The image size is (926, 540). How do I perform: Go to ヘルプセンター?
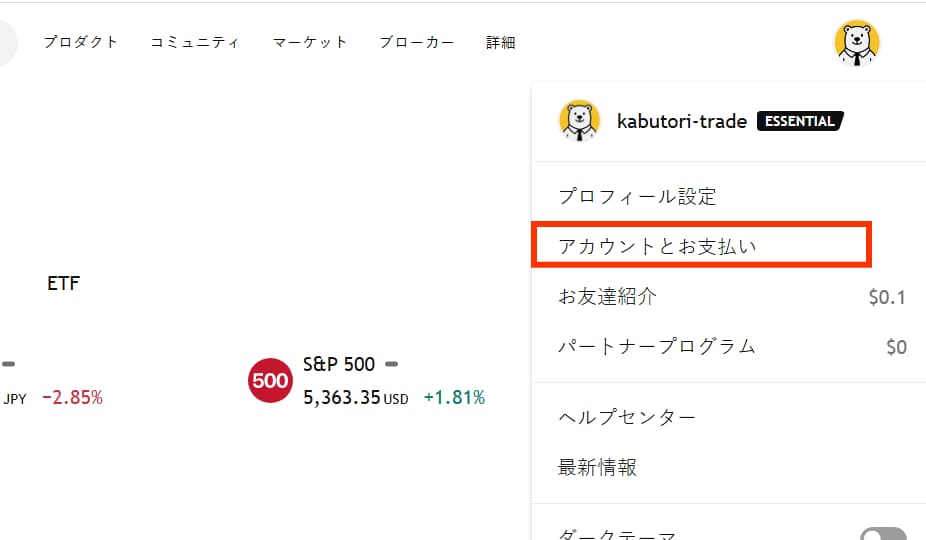pyautogui.click(x=626, y=417)
